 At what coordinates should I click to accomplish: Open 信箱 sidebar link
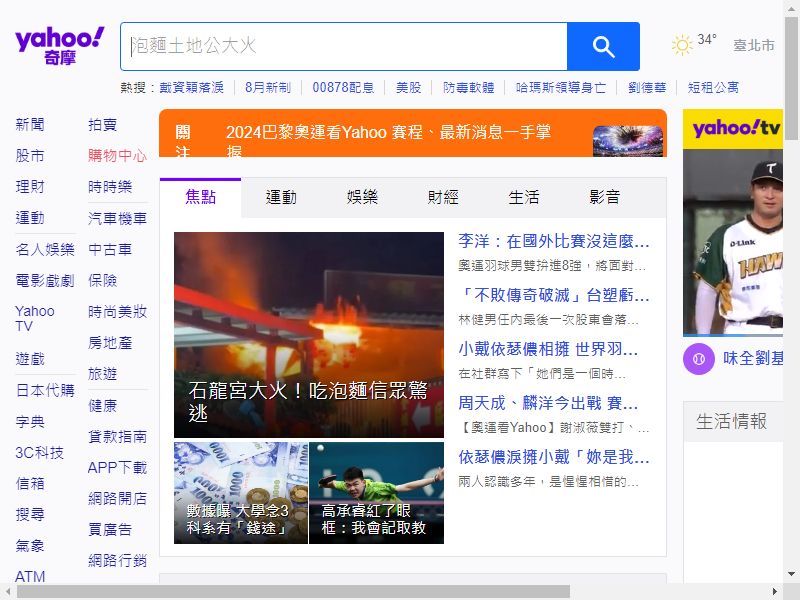coord(30,484)
